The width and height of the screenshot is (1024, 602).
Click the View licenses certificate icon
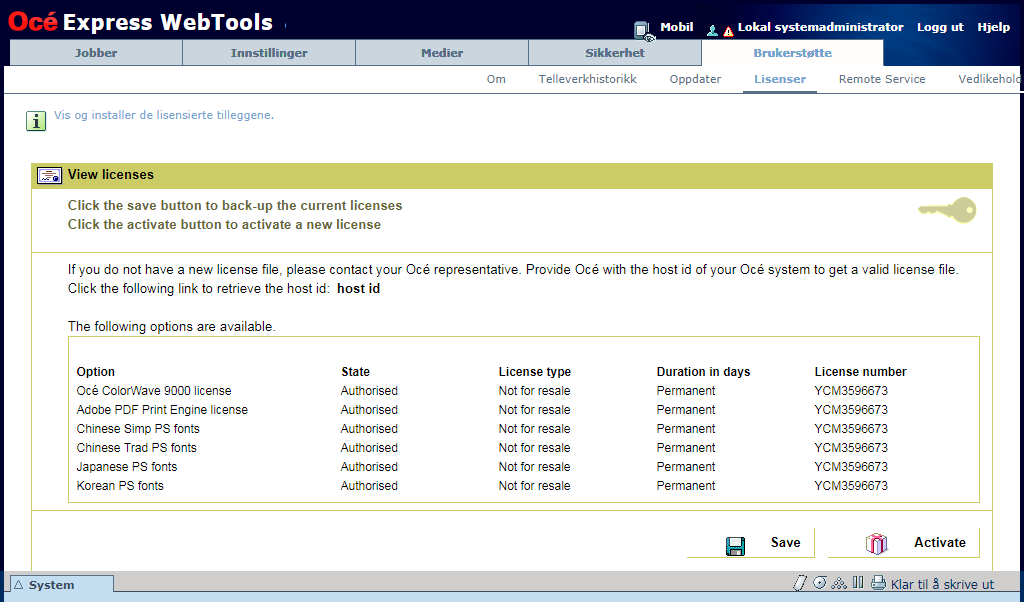coord(50,175)
